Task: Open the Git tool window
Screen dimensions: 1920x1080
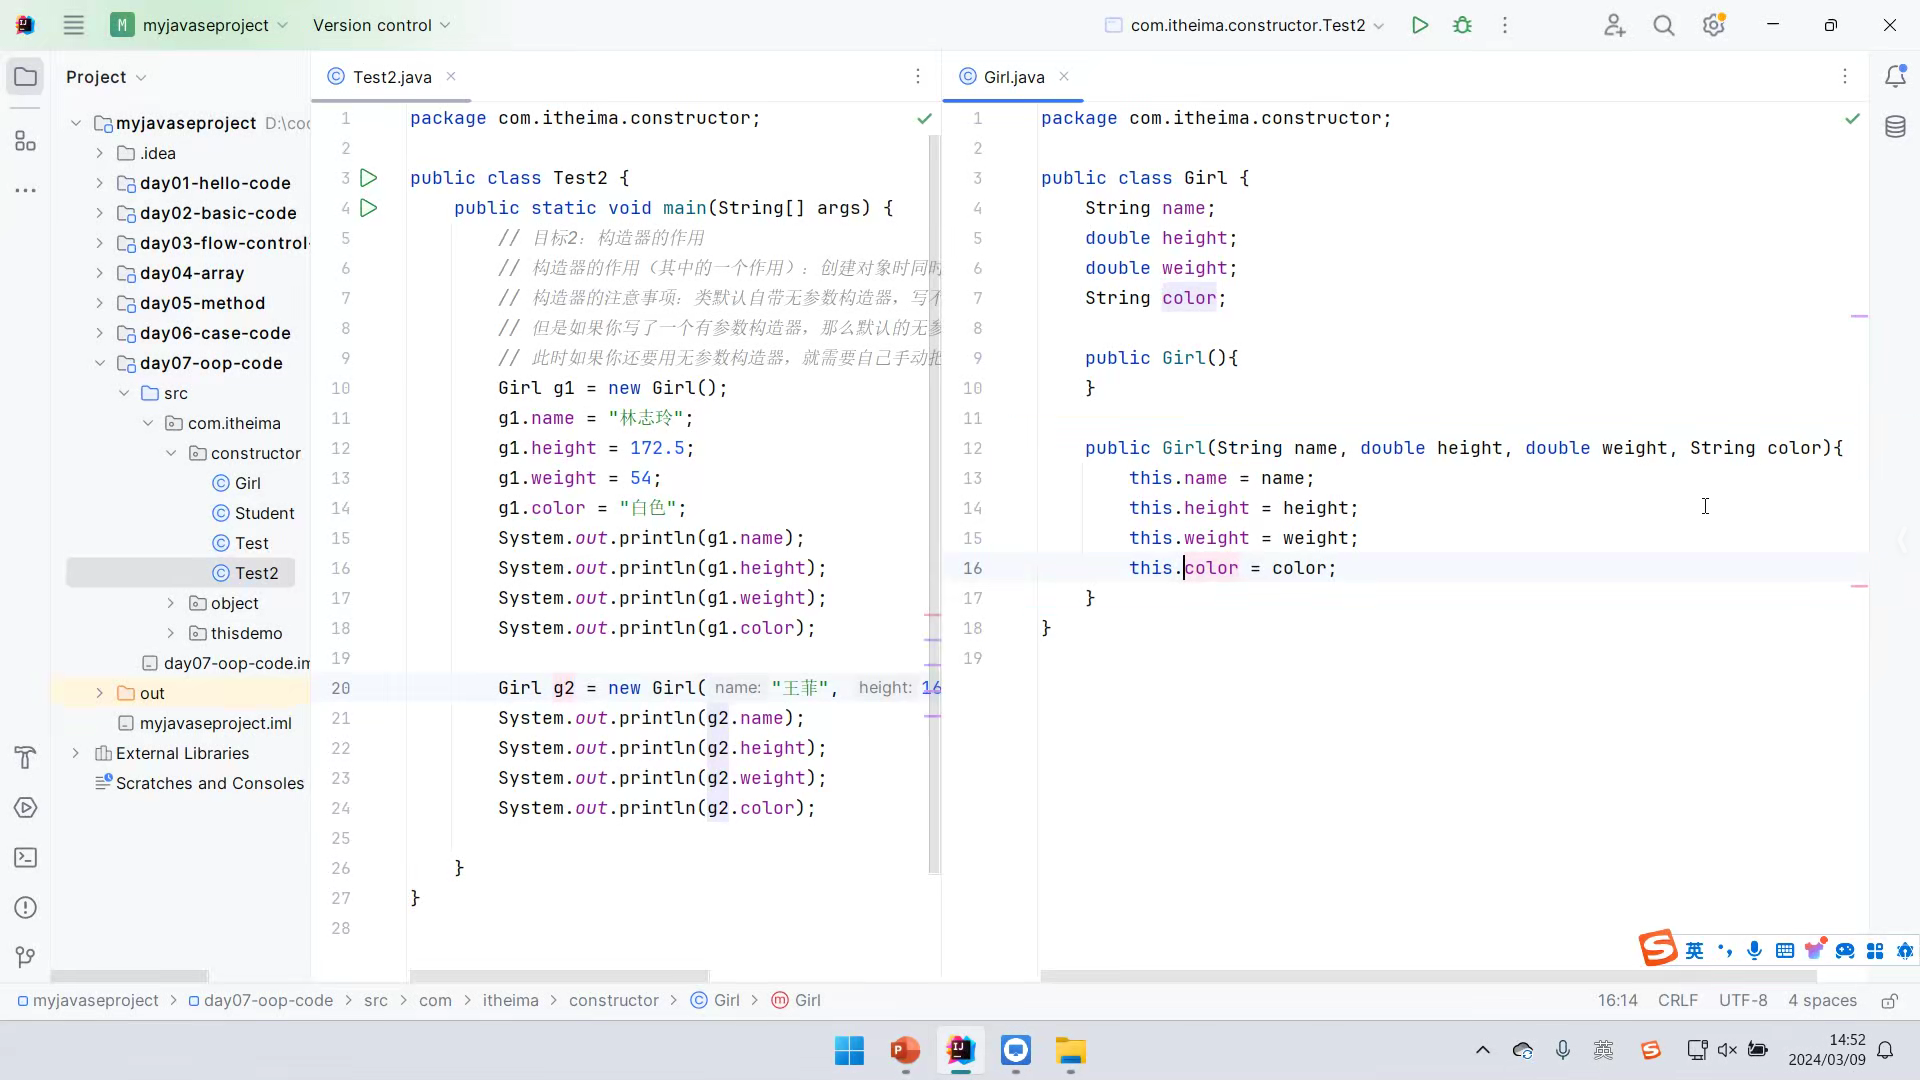Action: point(26,957)
